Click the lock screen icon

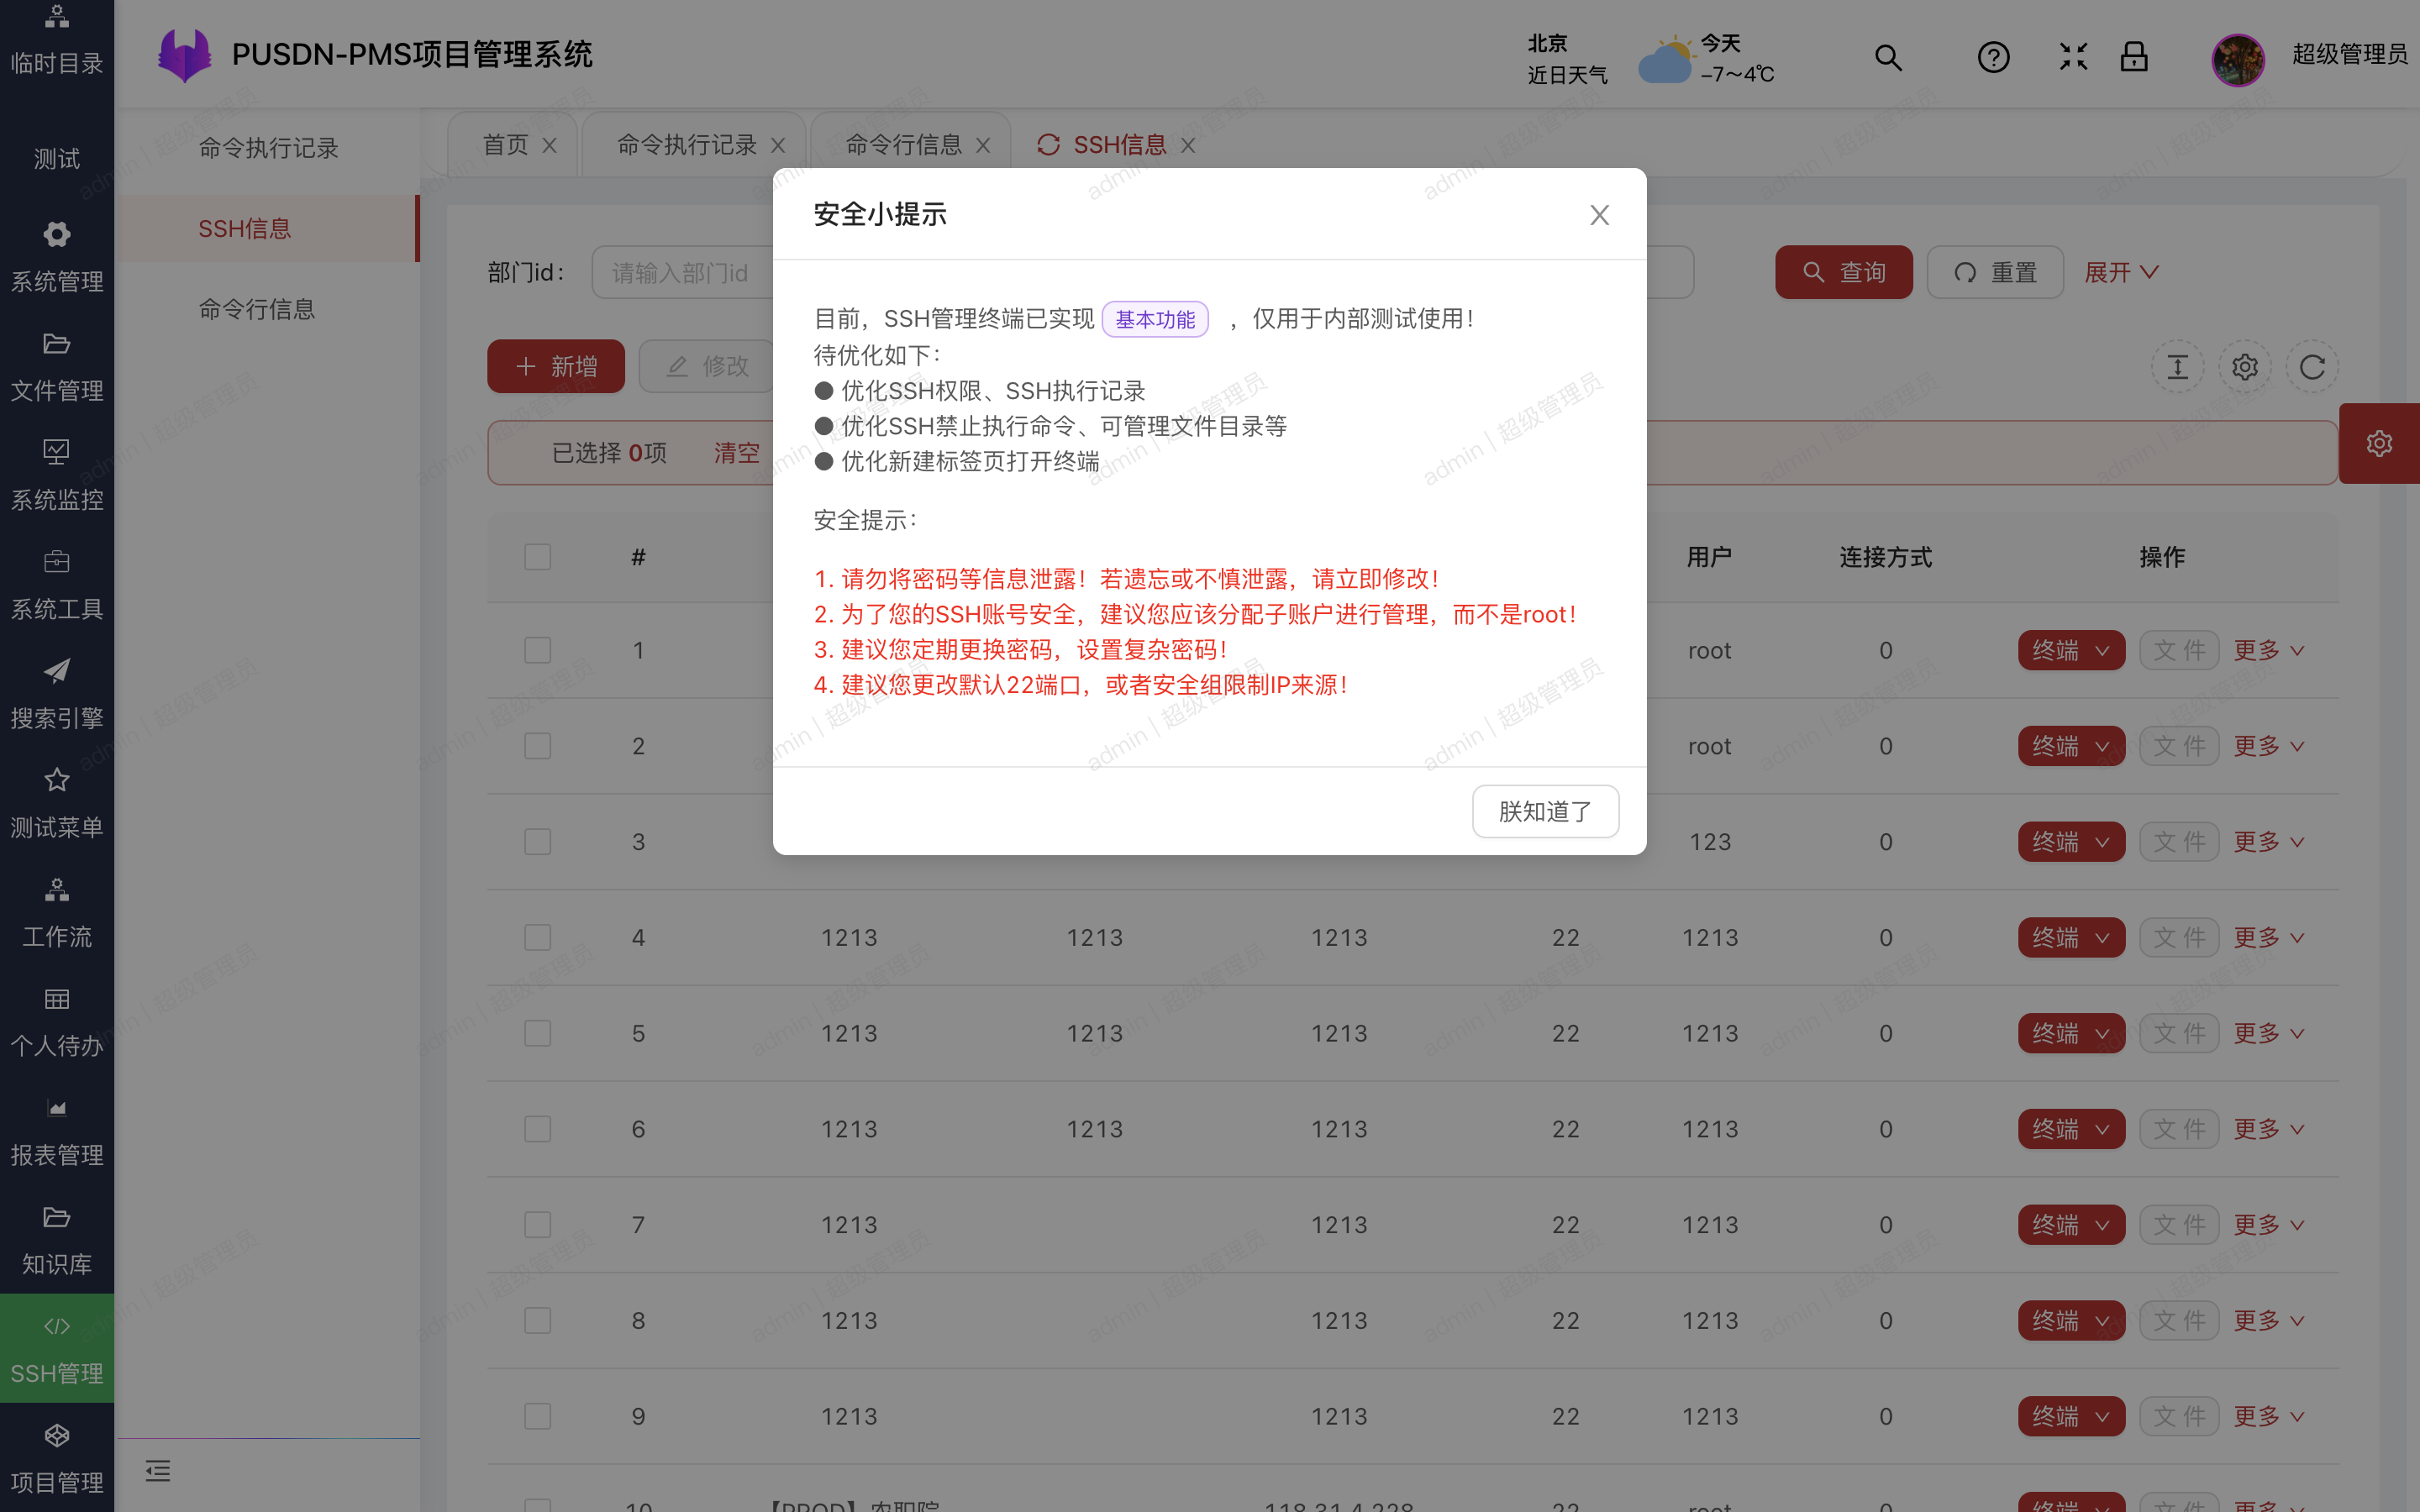pyautogui.click(x=2134, y=56)
